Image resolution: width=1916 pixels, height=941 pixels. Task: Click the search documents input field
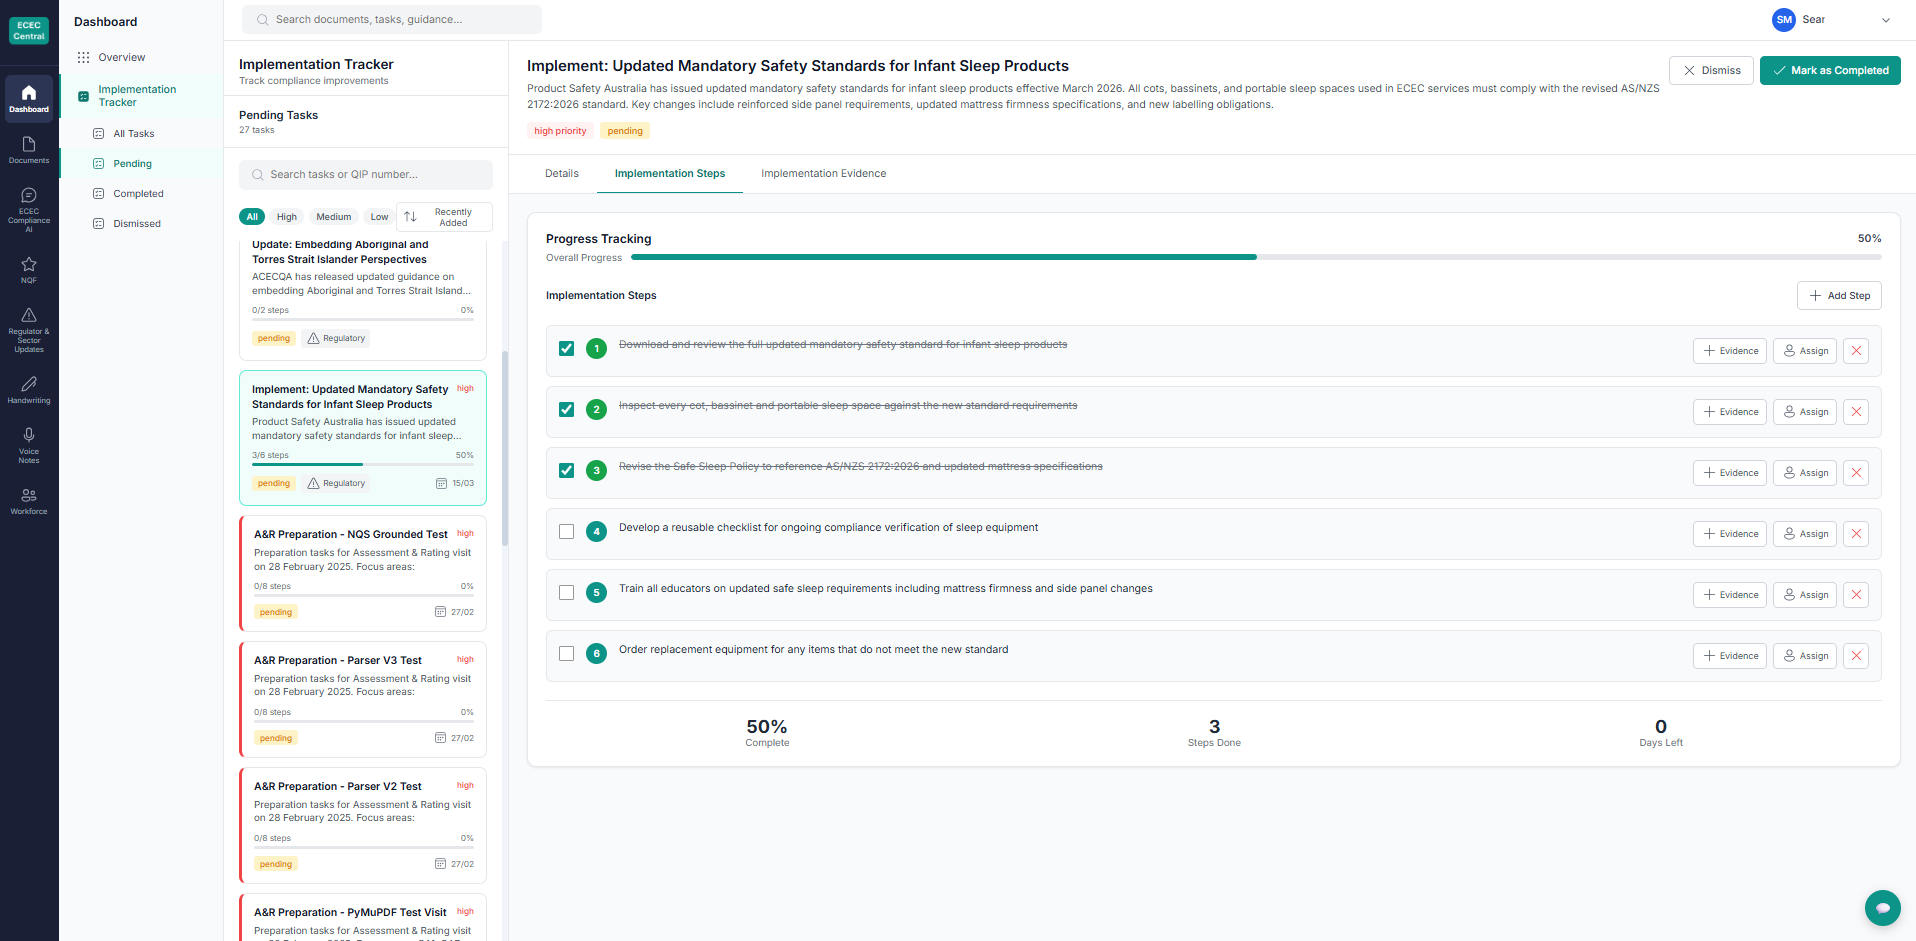[392, 19]
